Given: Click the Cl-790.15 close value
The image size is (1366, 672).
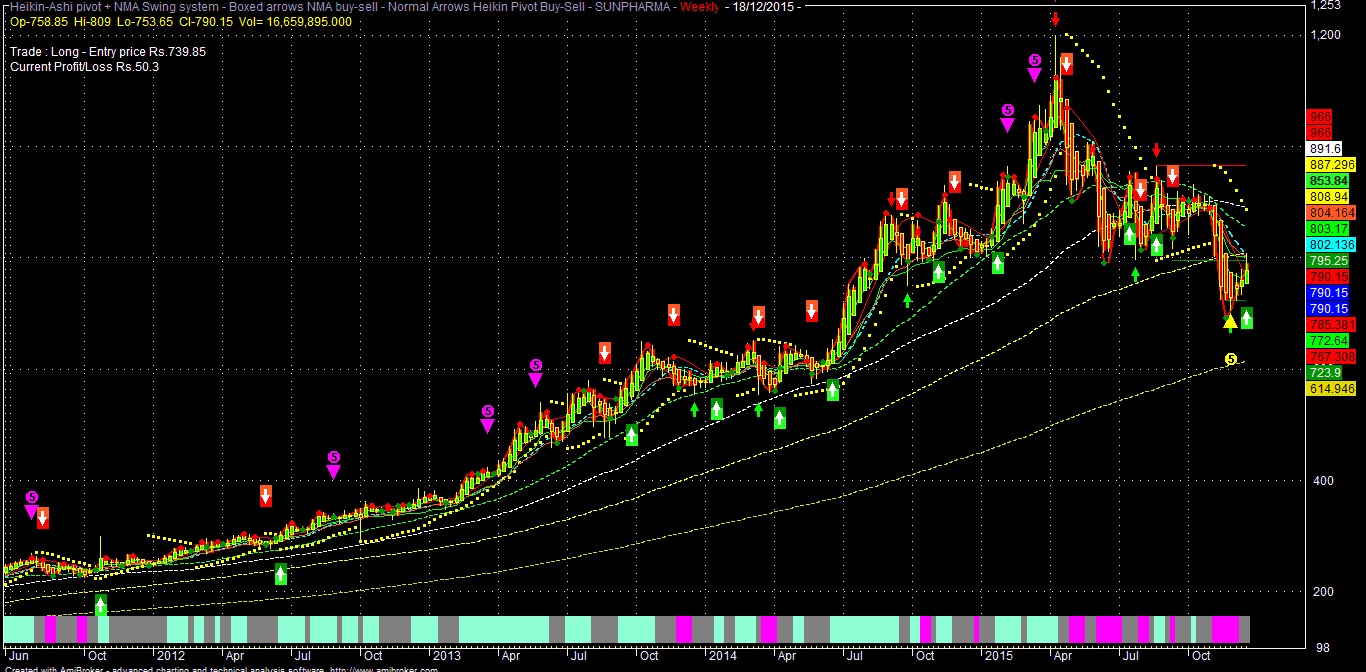Looking at the screenshot, I should click(207, 21).
